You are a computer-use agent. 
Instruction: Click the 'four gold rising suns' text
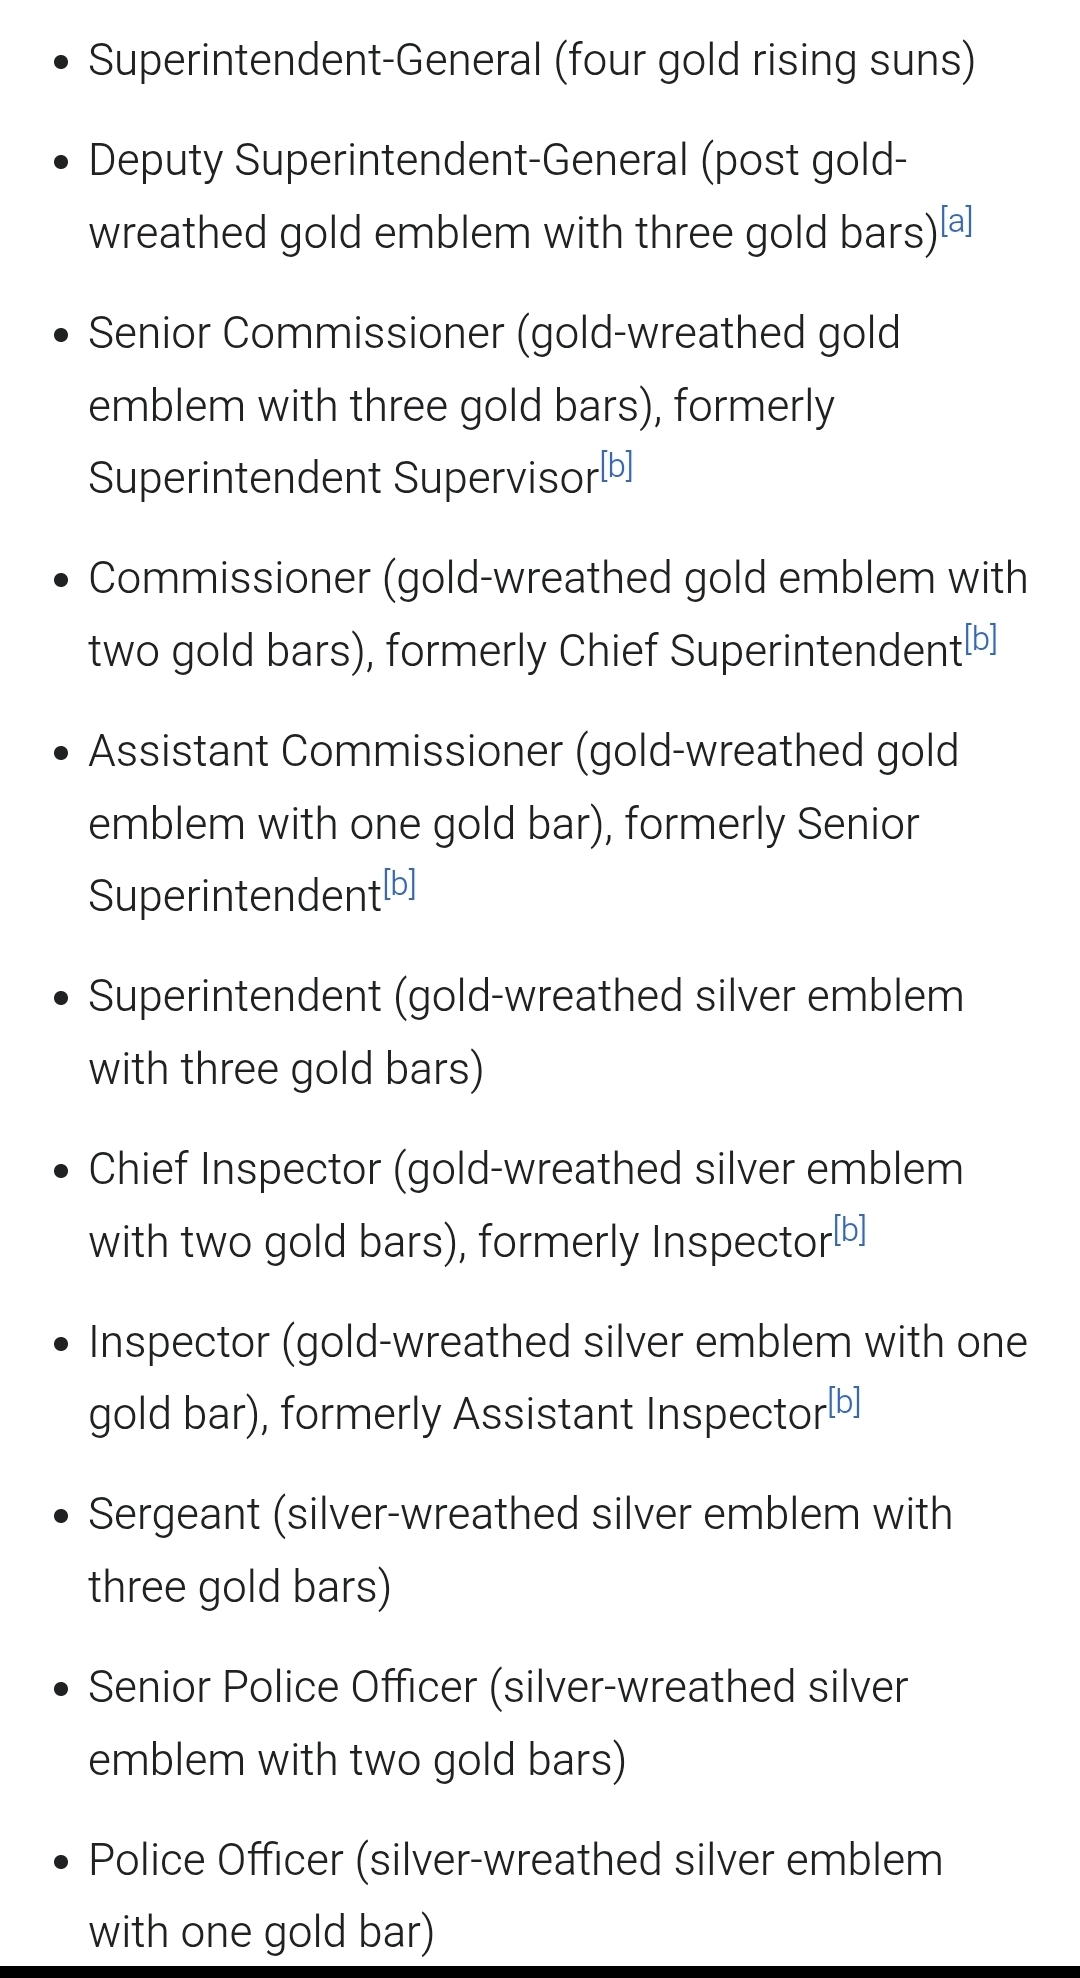point(764,60)
